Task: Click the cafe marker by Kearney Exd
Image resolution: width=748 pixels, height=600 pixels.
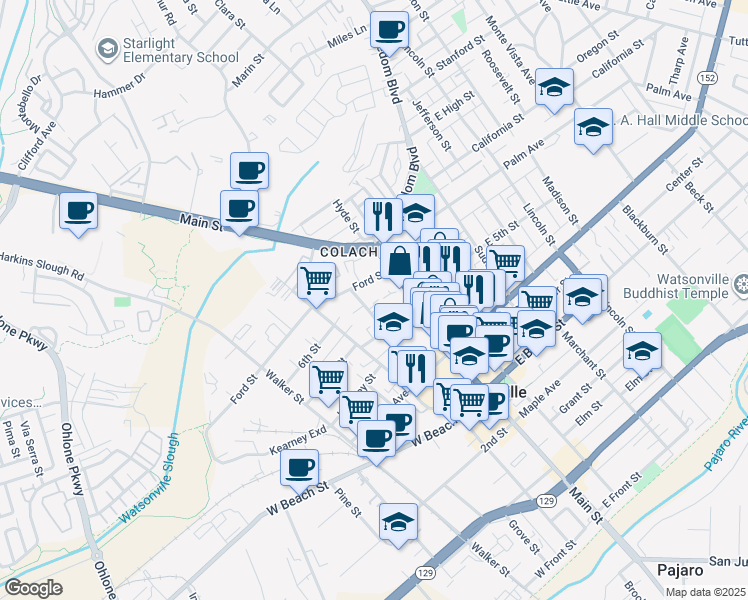Action: (x=299, y=466)
